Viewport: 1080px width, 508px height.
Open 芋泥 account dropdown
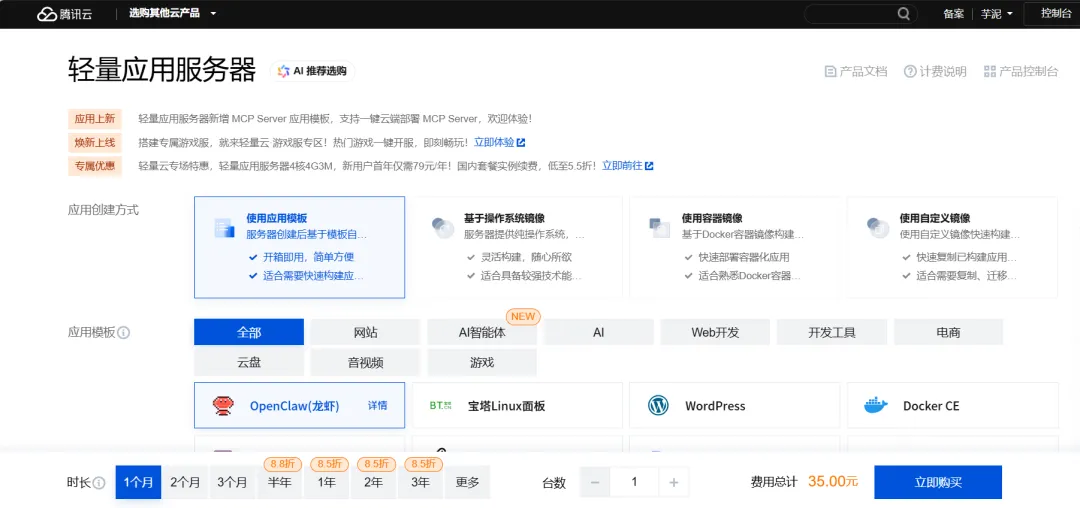[997, 14]
